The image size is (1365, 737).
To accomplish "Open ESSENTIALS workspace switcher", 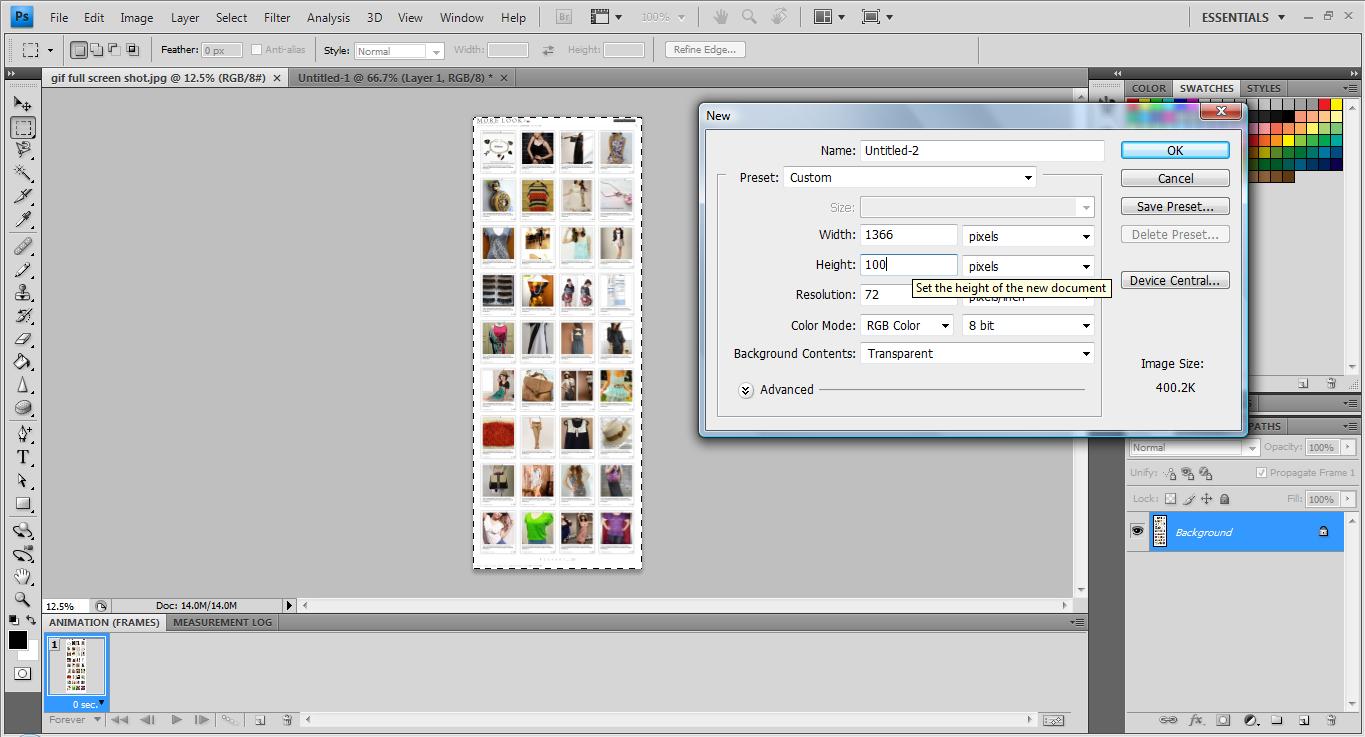I will click(x=1243, y=17).
